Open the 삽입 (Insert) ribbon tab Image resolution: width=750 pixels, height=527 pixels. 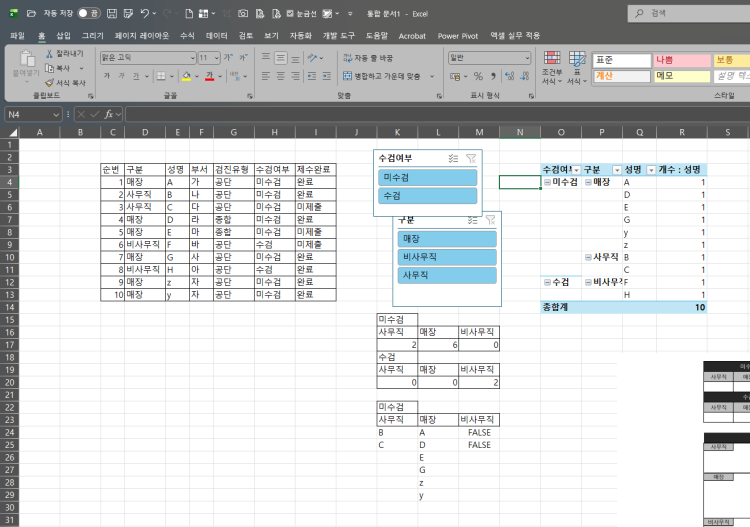63,35
